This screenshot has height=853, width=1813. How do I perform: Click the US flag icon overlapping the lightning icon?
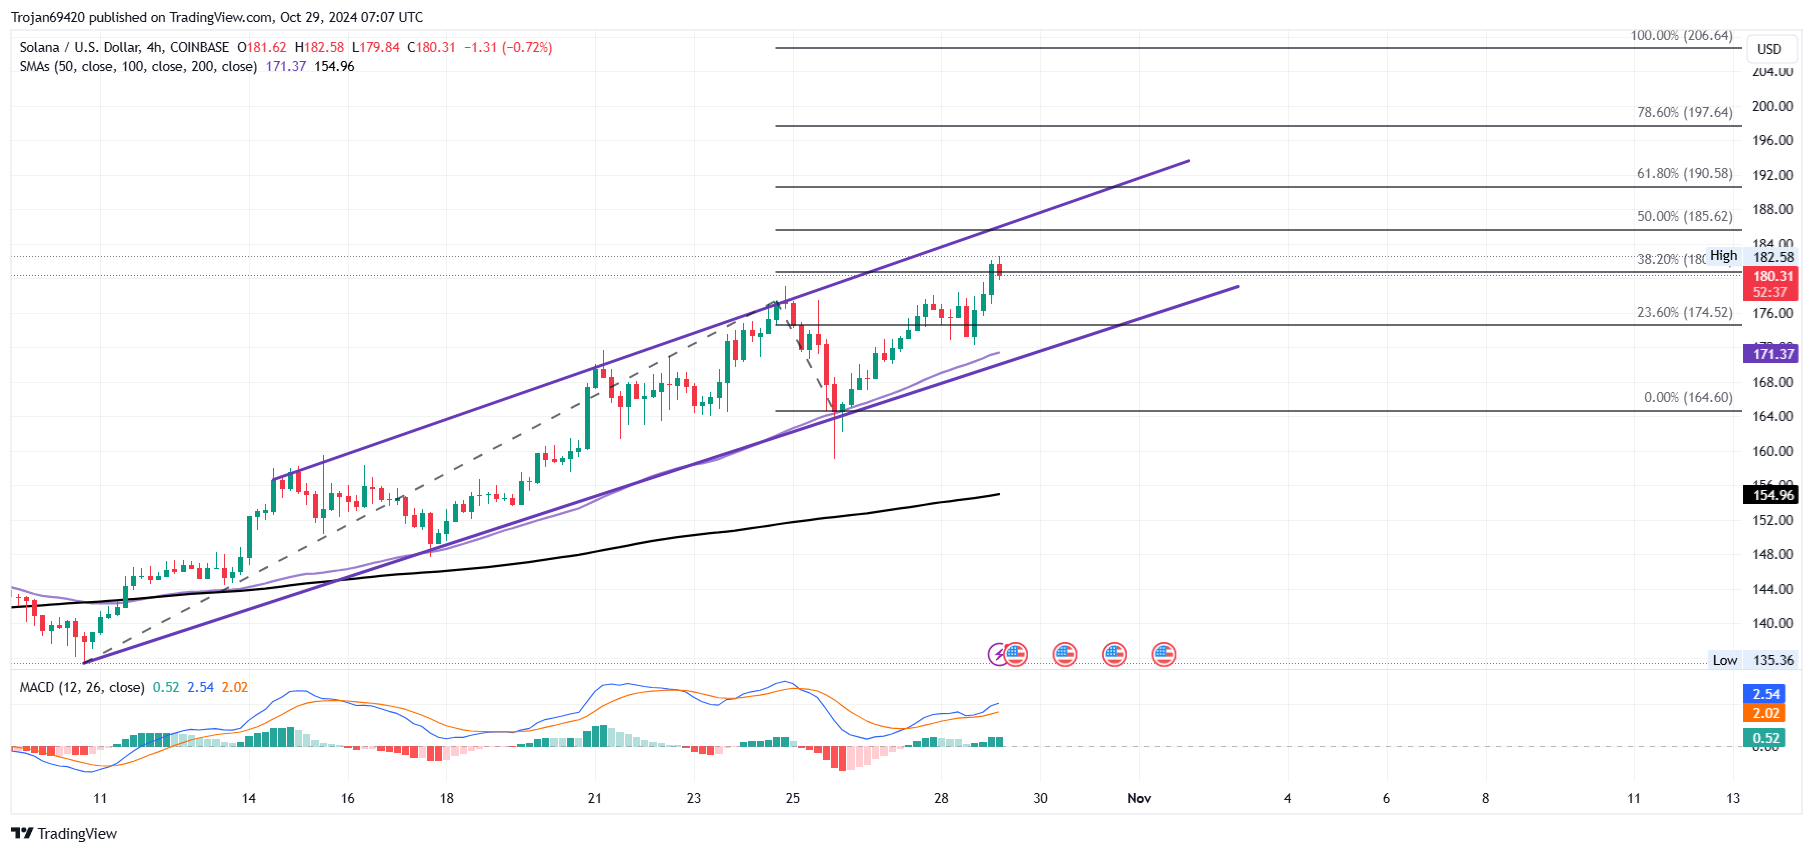tap(1016, 655)
